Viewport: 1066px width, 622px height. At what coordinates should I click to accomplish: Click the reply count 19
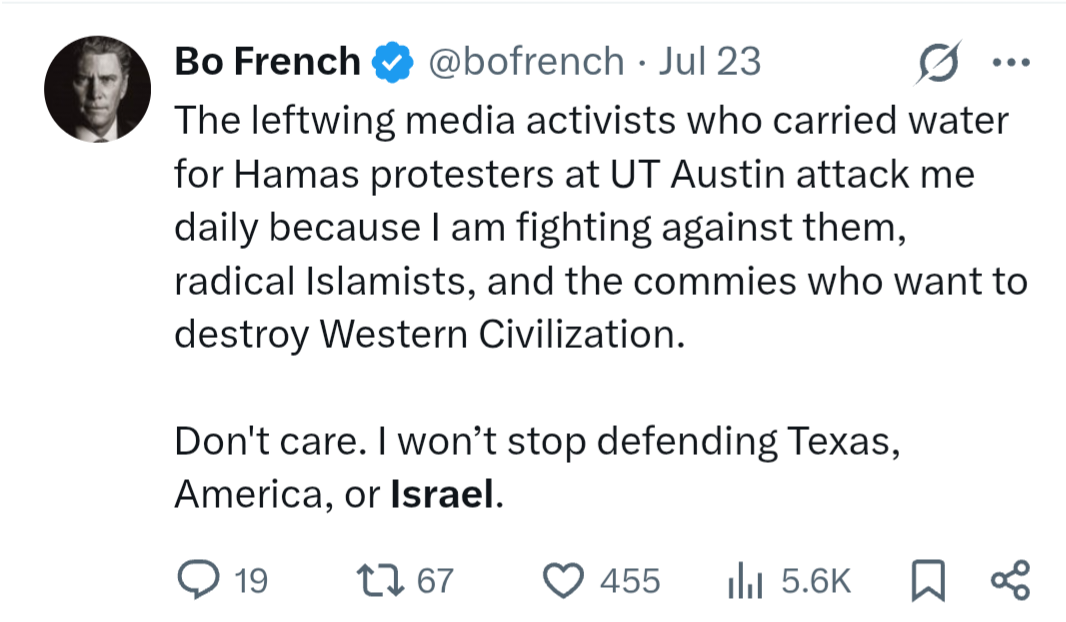tap(251, 581)
